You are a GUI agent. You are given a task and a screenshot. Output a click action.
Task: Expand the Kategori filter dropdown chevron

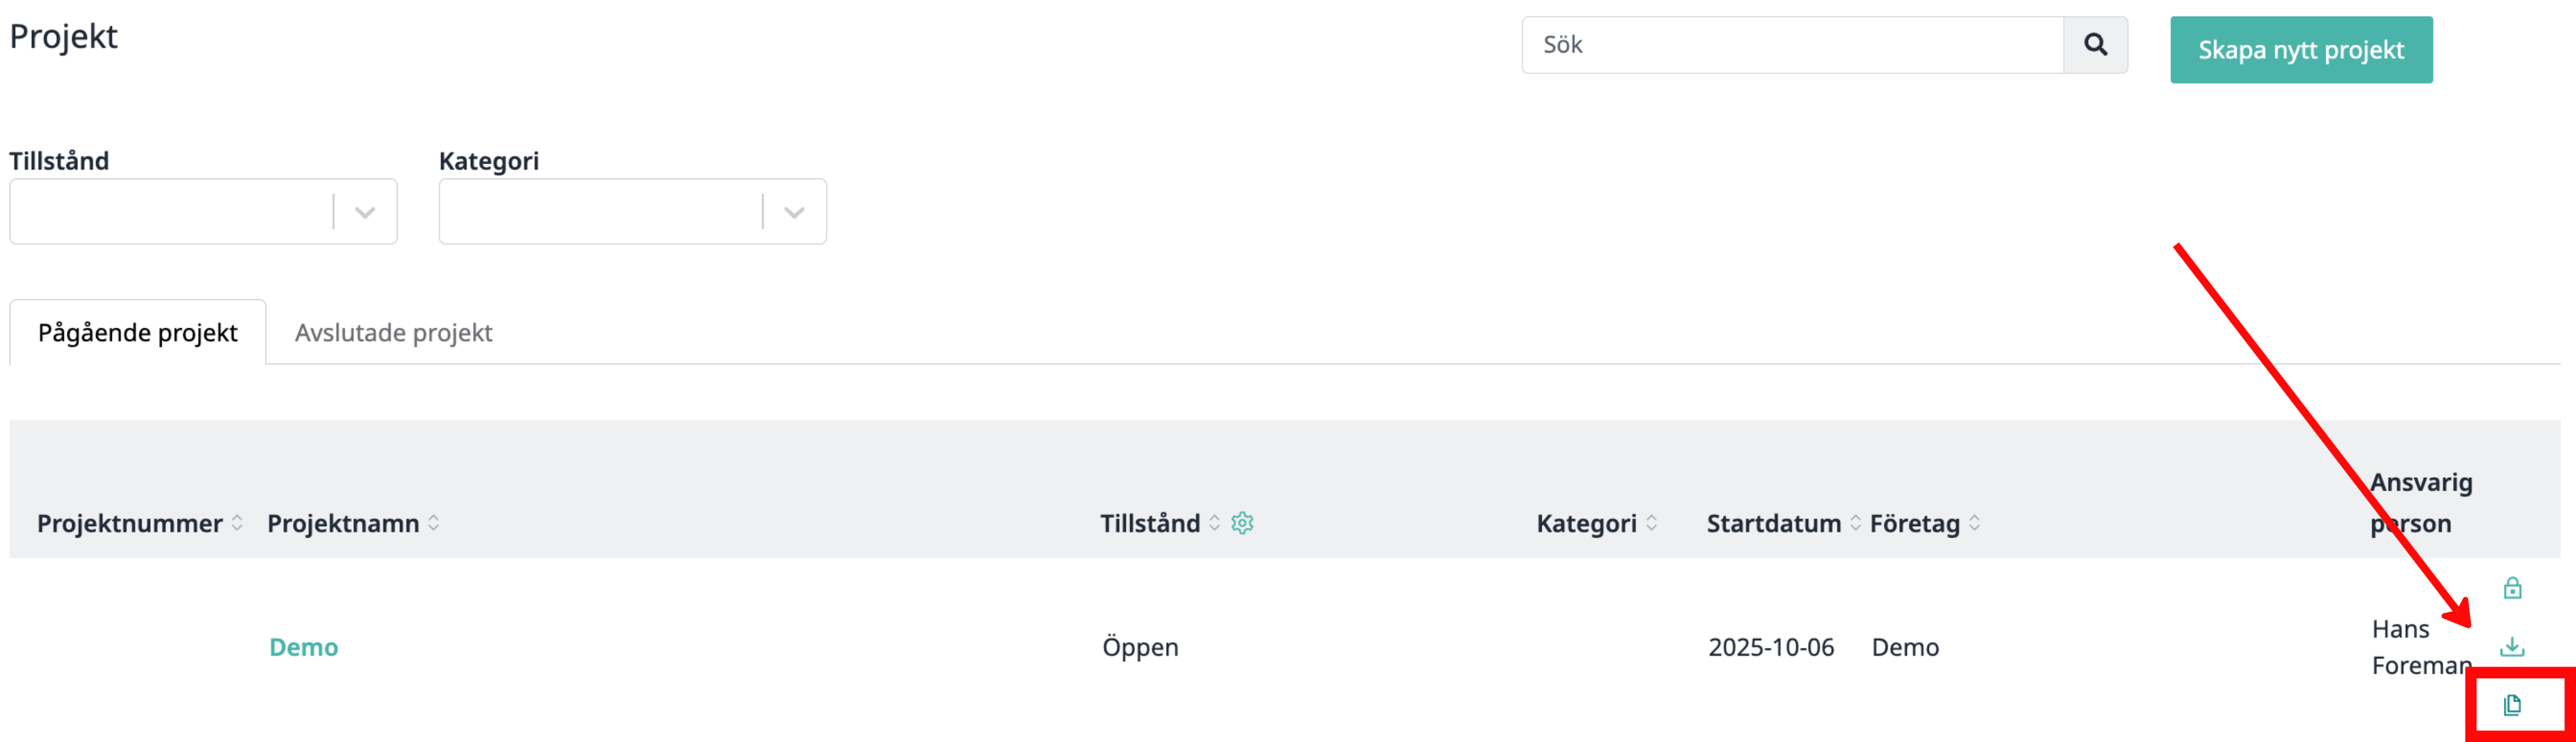coord(794,212)
